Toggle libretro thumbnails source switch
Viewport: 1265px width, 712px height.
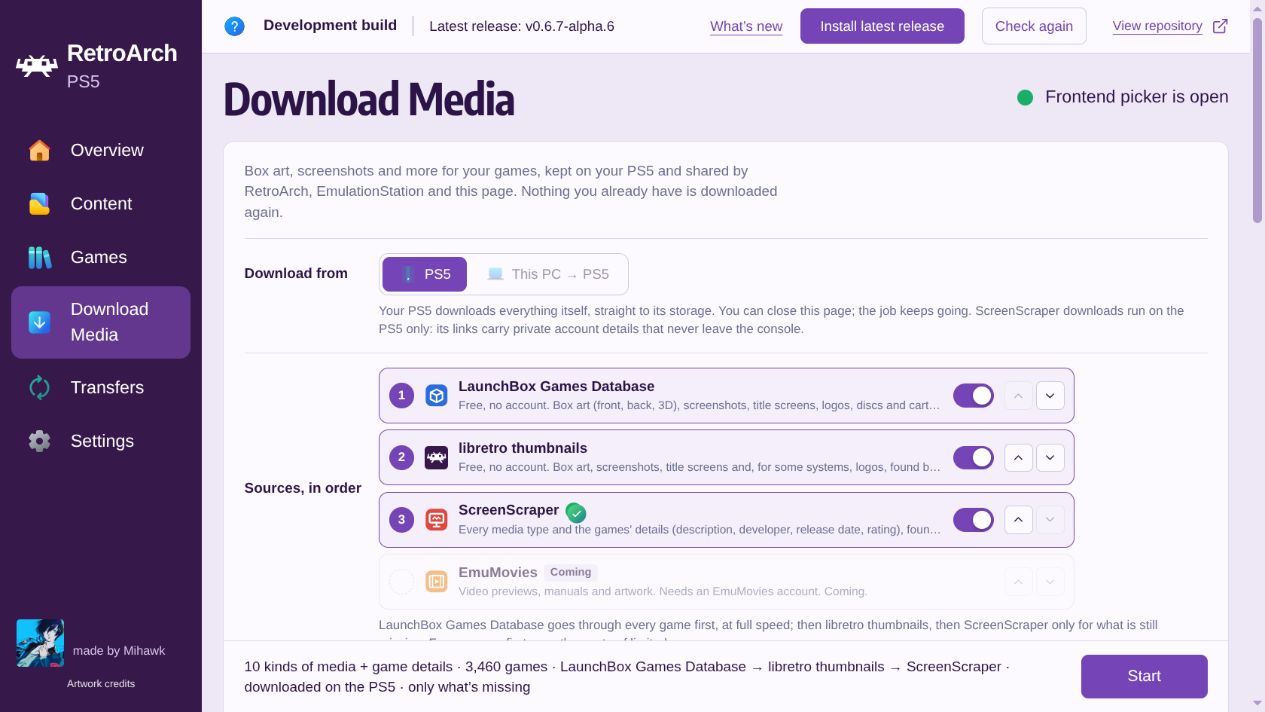(973, 458)
